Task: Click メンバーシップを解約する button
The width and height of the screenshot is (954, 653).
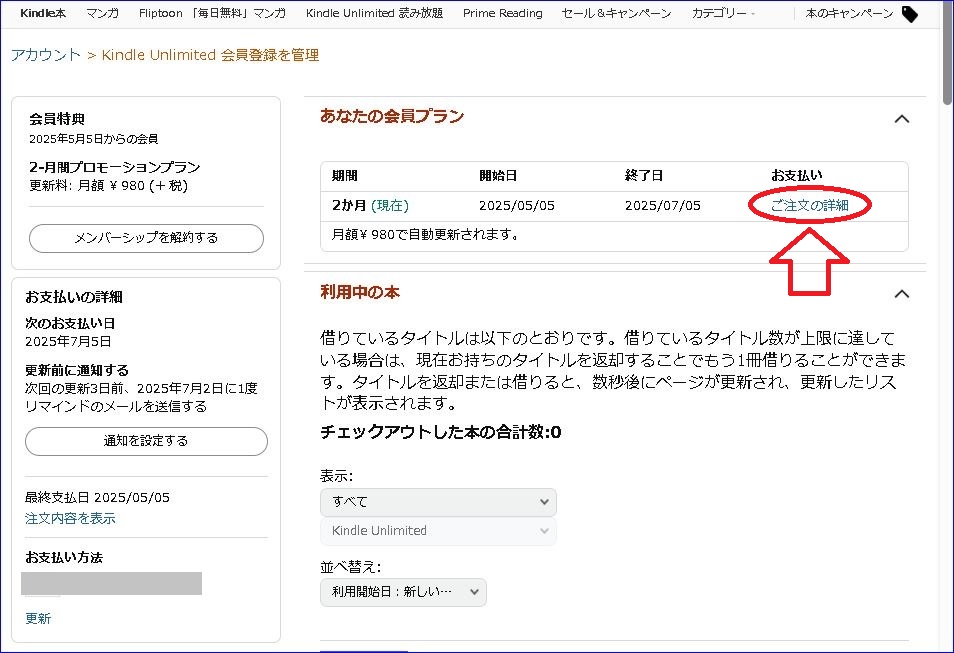Action: [x=146, y=238]
